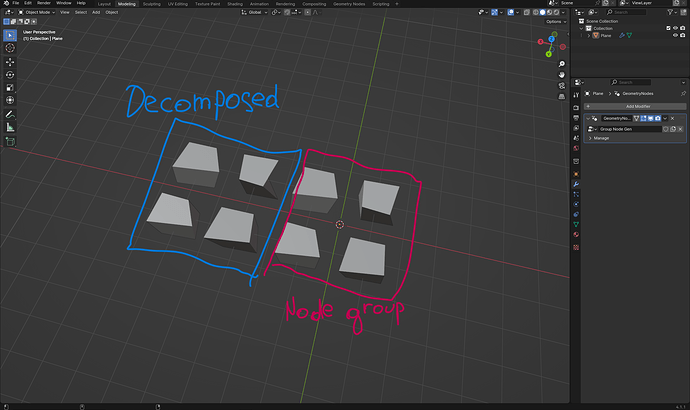Click the X axis on navigation gizmo
This screenshot has width=690, height=410.
[x=541, y=42]
